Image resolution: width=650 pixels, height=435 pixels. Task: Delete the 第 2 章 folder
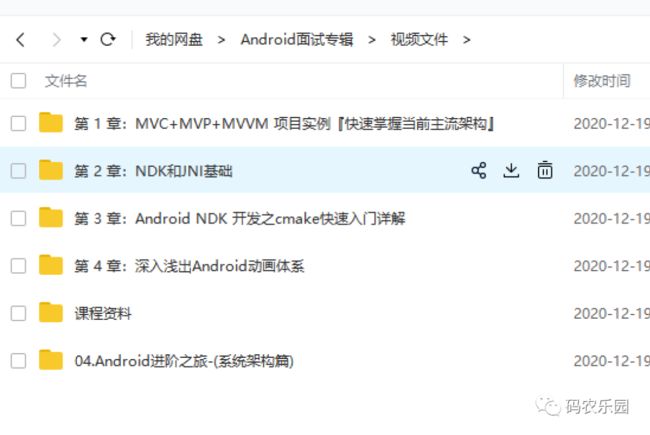[545, 170]
